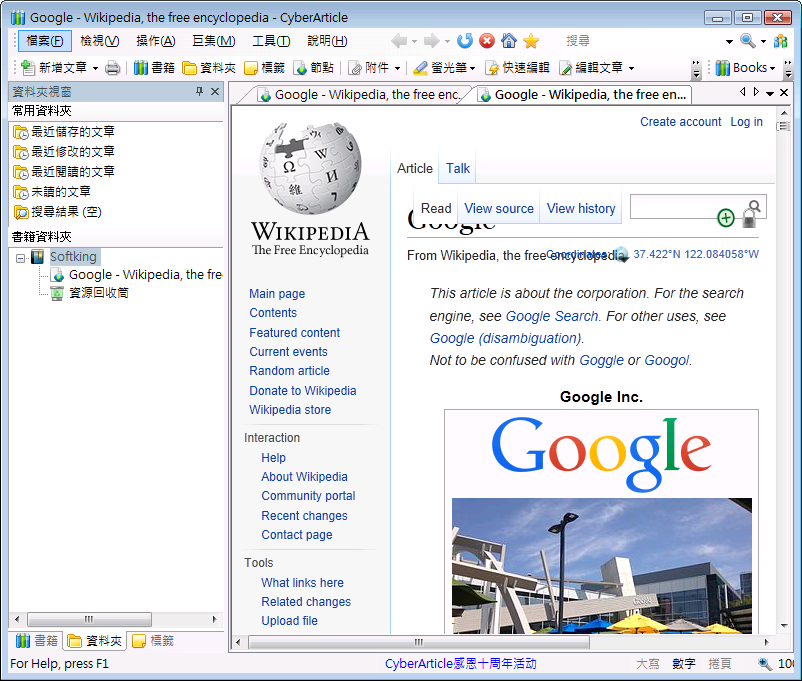Viewport: 802px width, 681px height.
Task: Pin the 資料夾視窗 panel with pushpin
Action: pyautogui.click(x=199, y=92)
